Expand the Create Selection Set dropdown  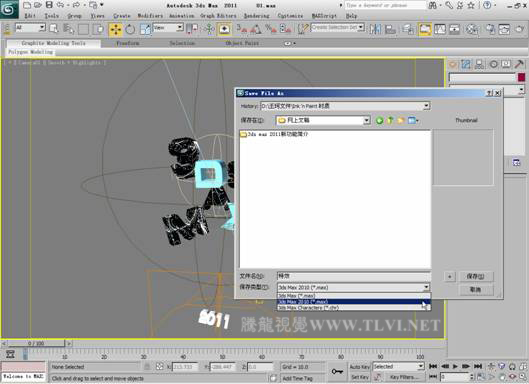pyautogui.click(x=361, y=27)
